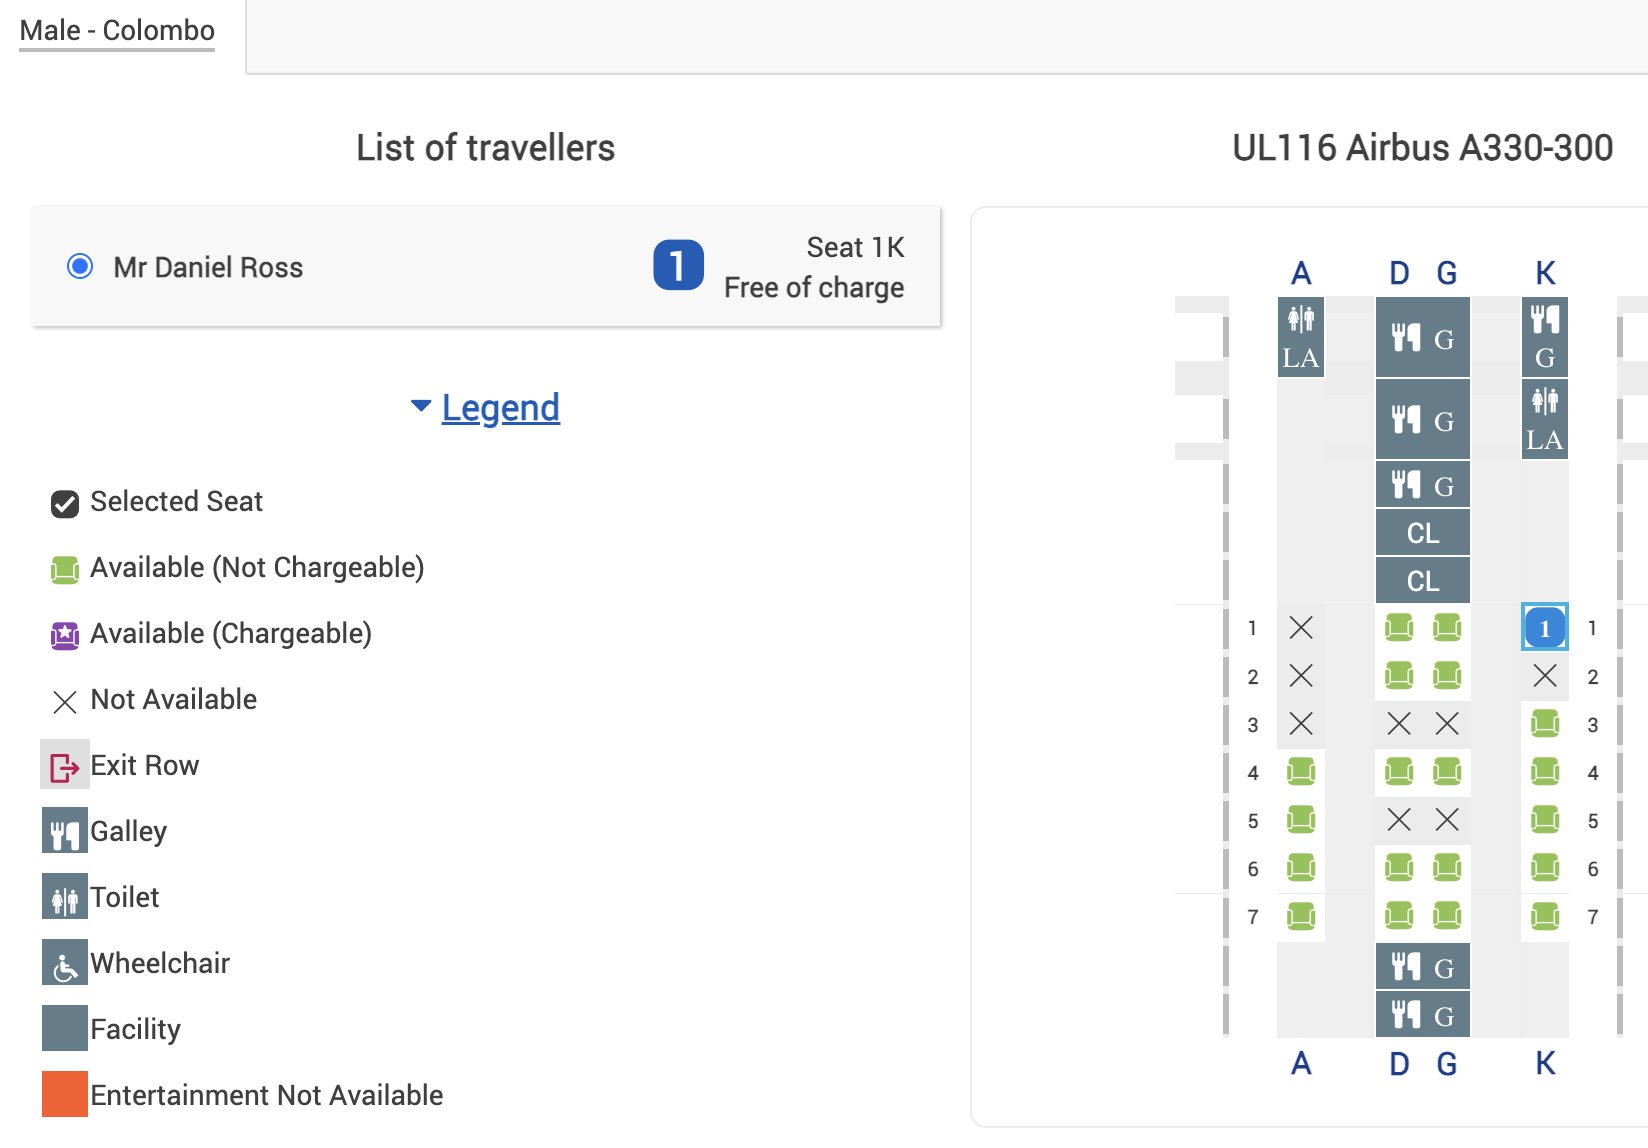Image resolution: width=1648 pixels, height=1148 pixels.
Task: Choose seat 5K
Action: 1545,820
